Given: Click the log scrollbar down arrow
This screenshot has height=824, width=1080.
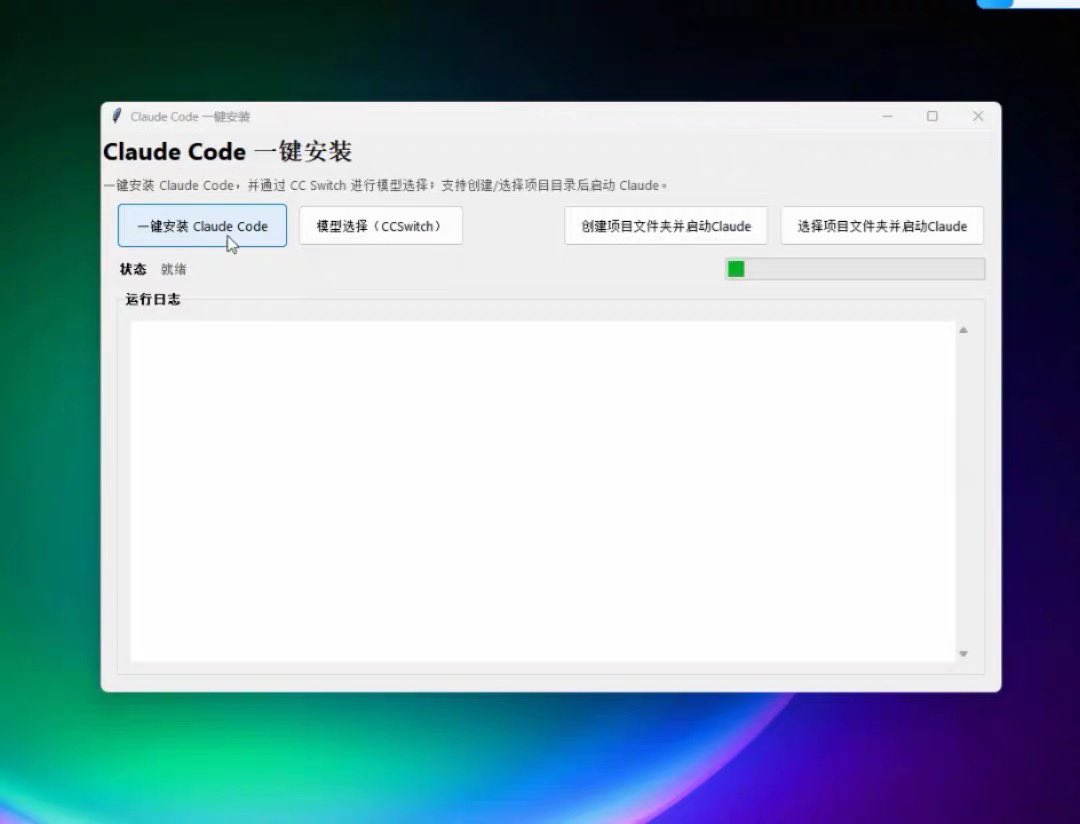Looking at the screenshot, I should (x=964, y=653).
